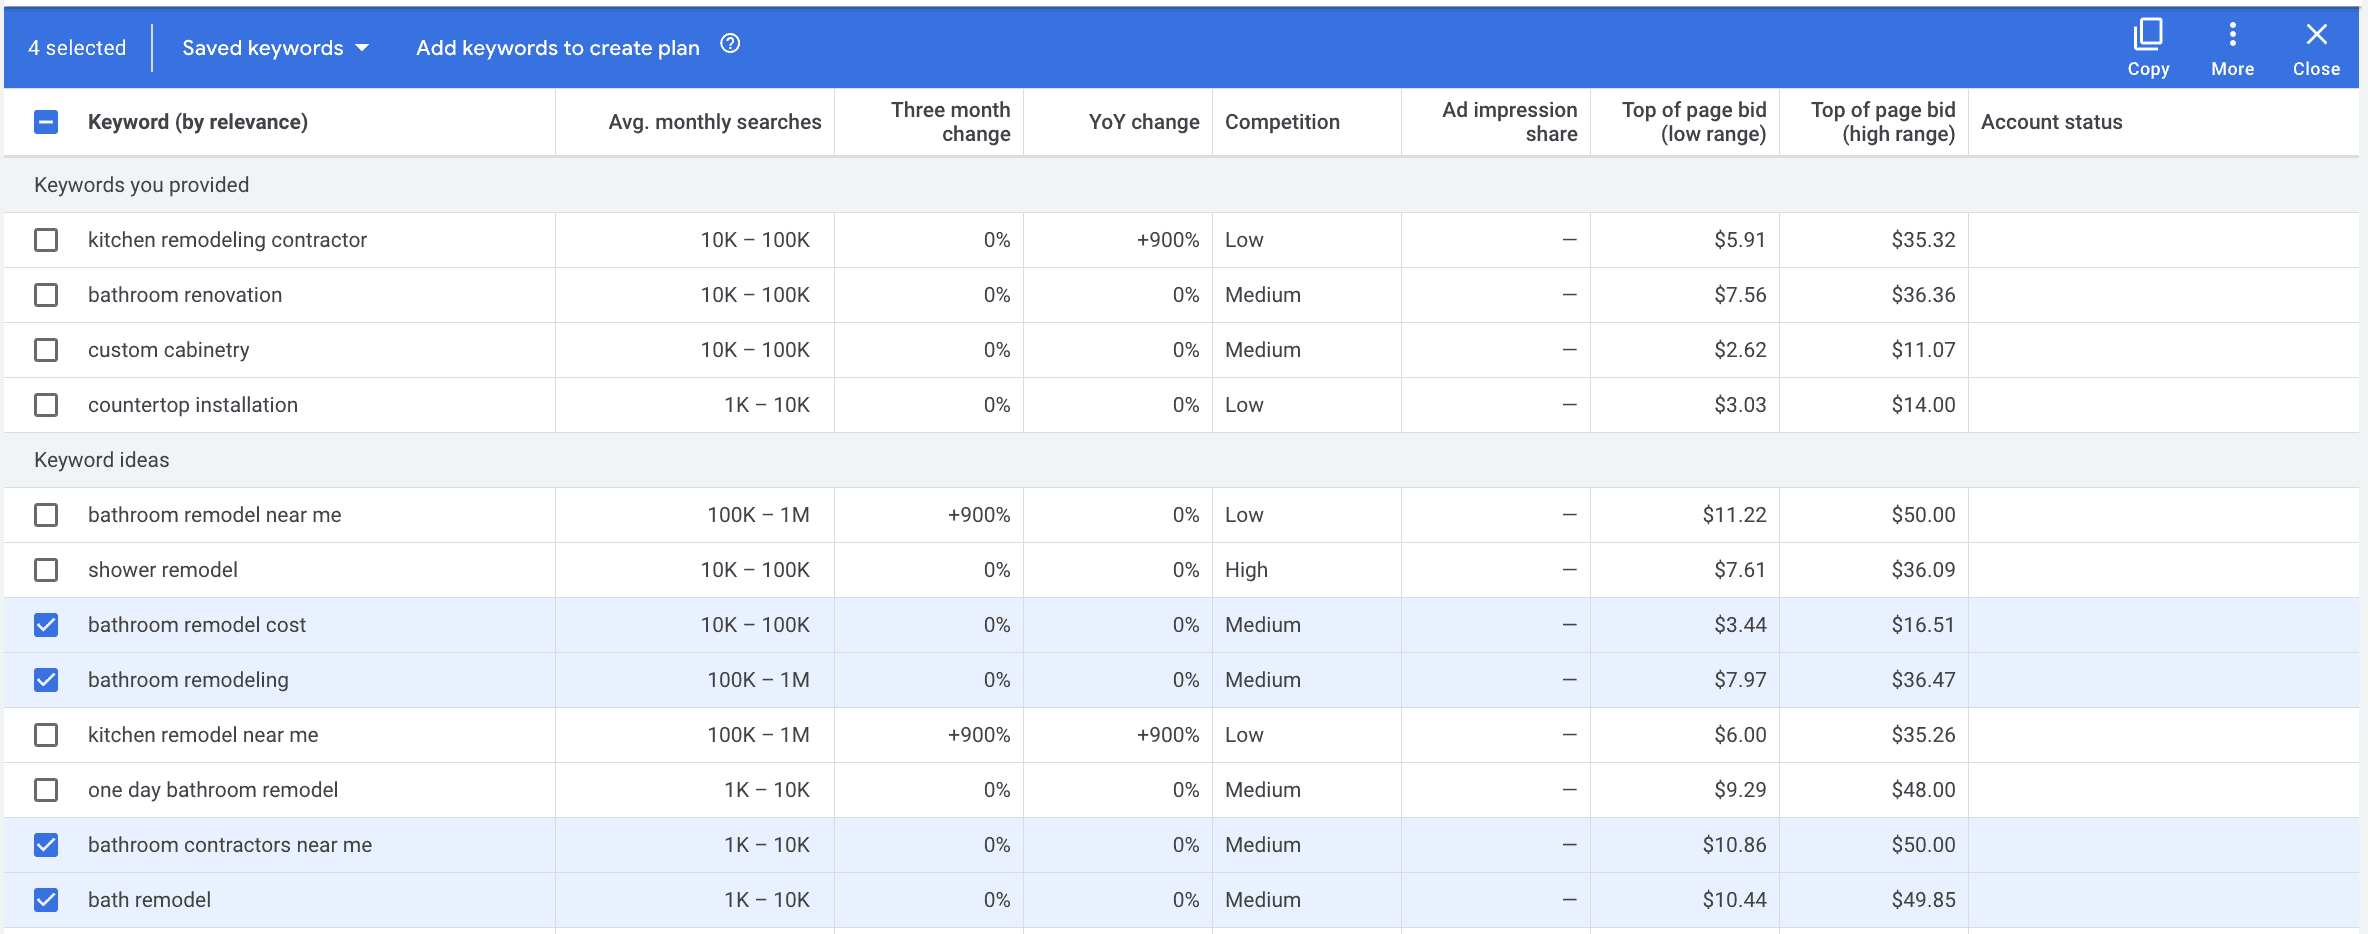Click the $2.62 low bid for custom cabinetry
The height and width of the screenshot is (934, 2368).
tap(1740, 350)
